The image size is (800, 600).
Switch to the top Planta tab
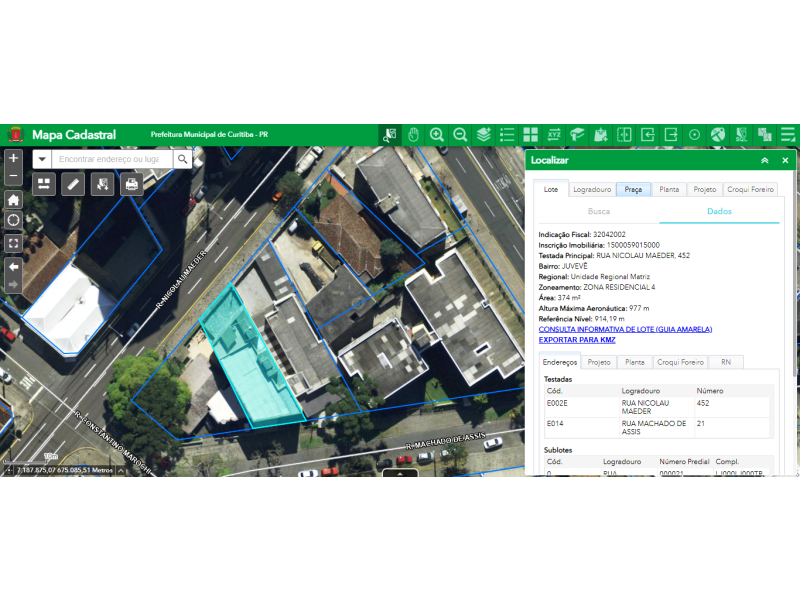point(669,189)
